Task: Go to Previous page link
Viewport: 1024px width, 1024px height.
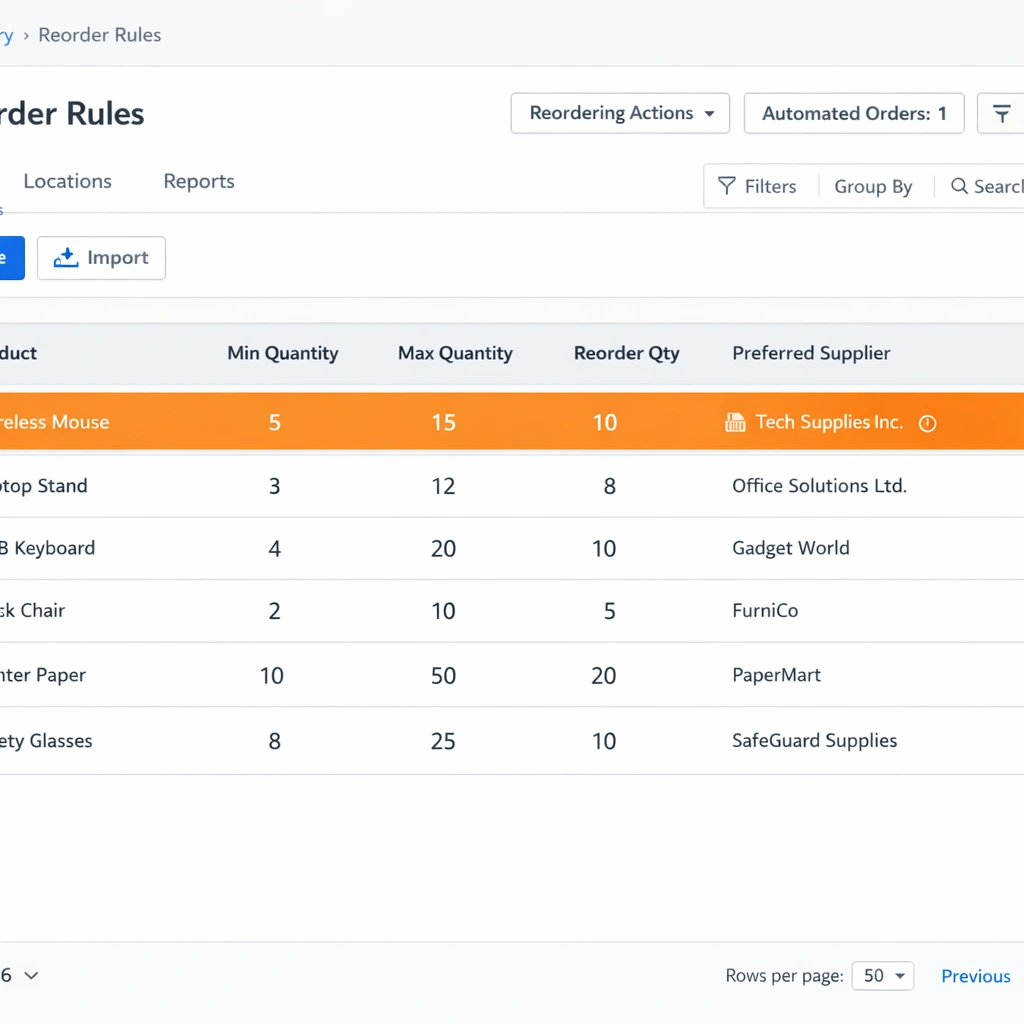Action: click(x=975, y=976)
